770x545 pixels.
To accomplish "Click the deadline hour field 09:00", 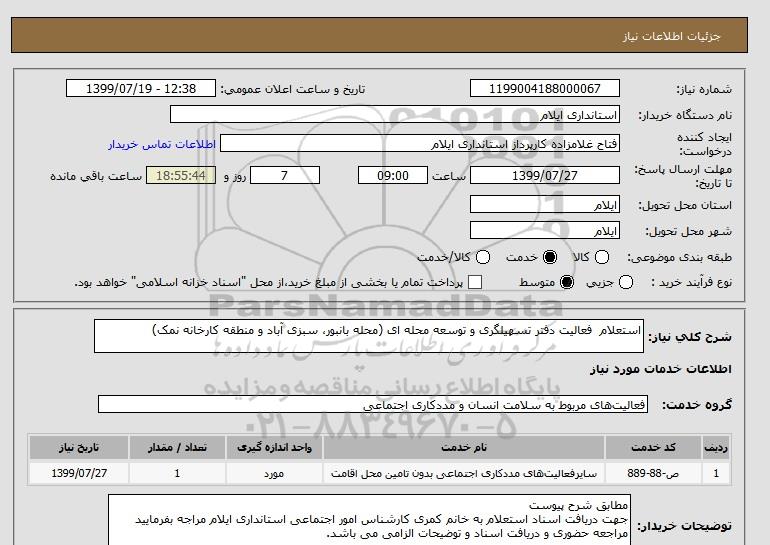I will click(393, 175).
